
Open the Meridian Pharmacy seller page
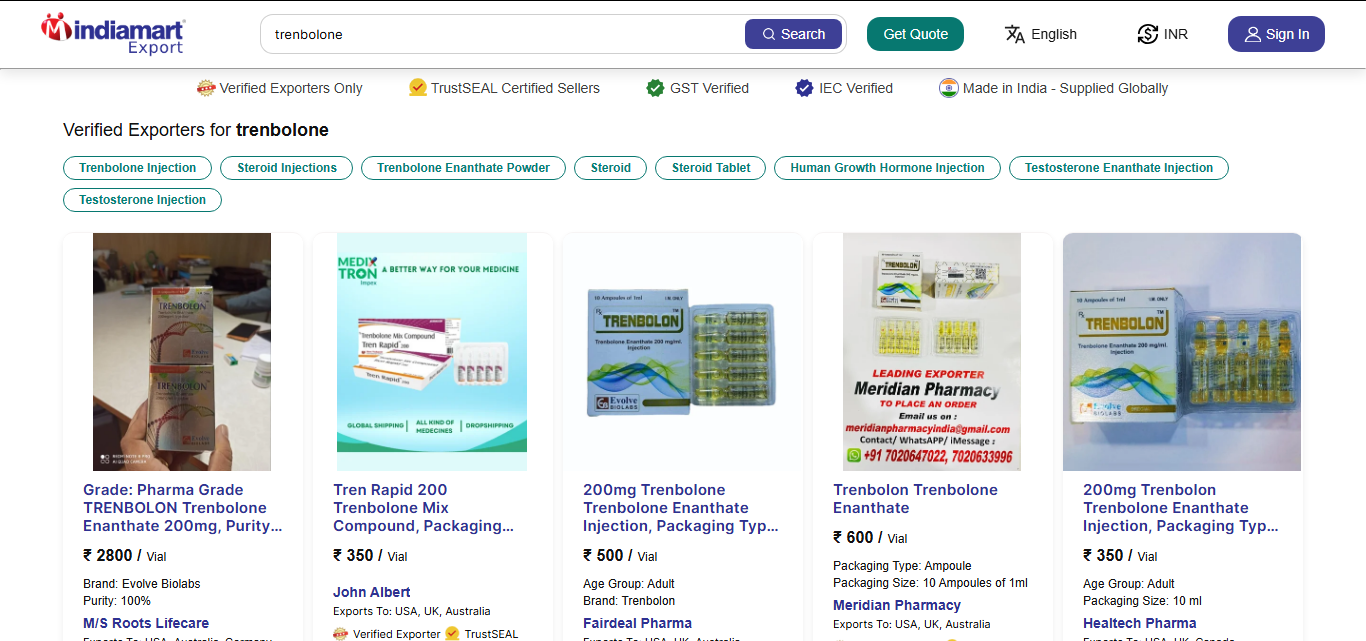[897, 605]
